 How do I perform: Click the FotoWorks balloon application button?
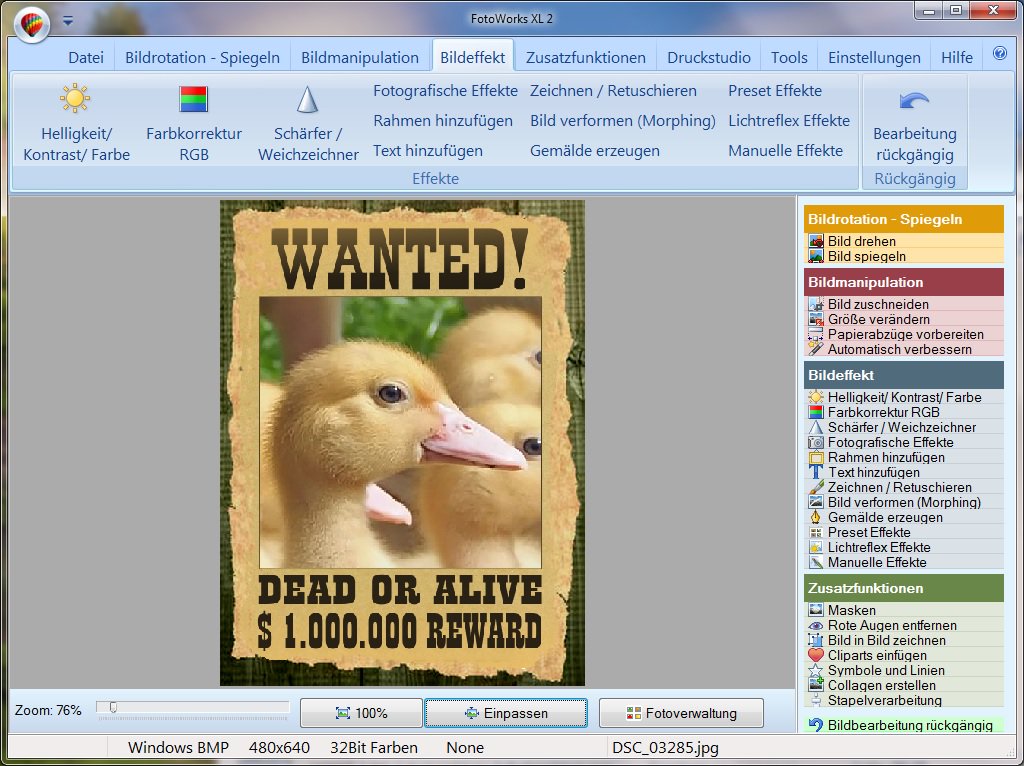tap(31, 25)
